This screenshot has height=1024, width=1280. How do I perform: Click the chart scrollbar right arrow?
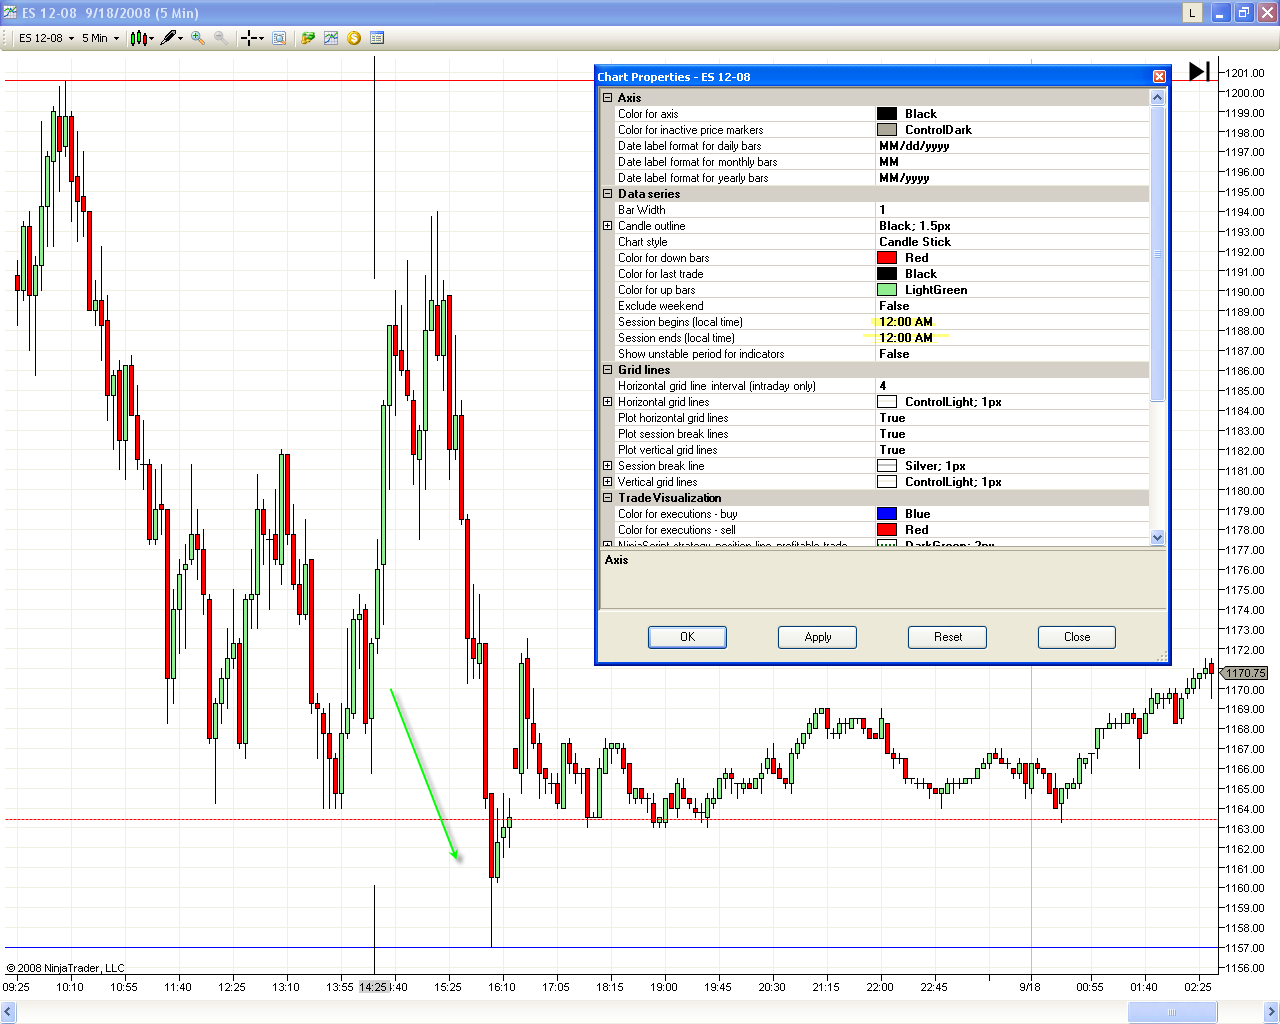pyautogui.click(x=1272, y=1012)
